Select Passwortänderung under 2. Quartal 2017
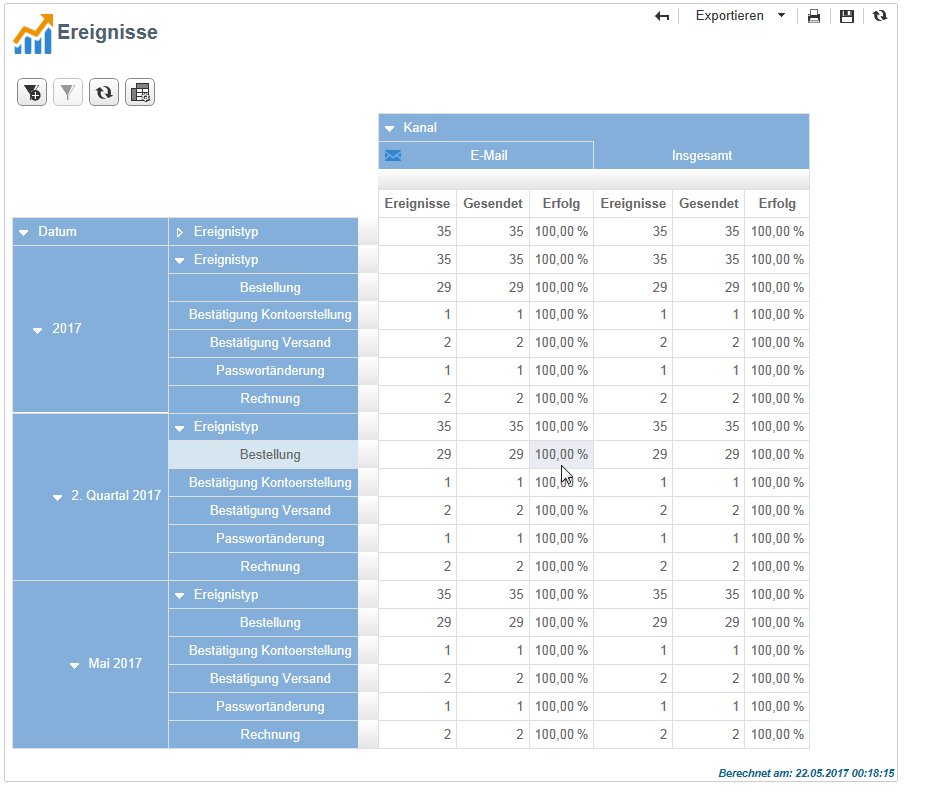The width and height of the screenshot is (933, 811). coord(264,538)
